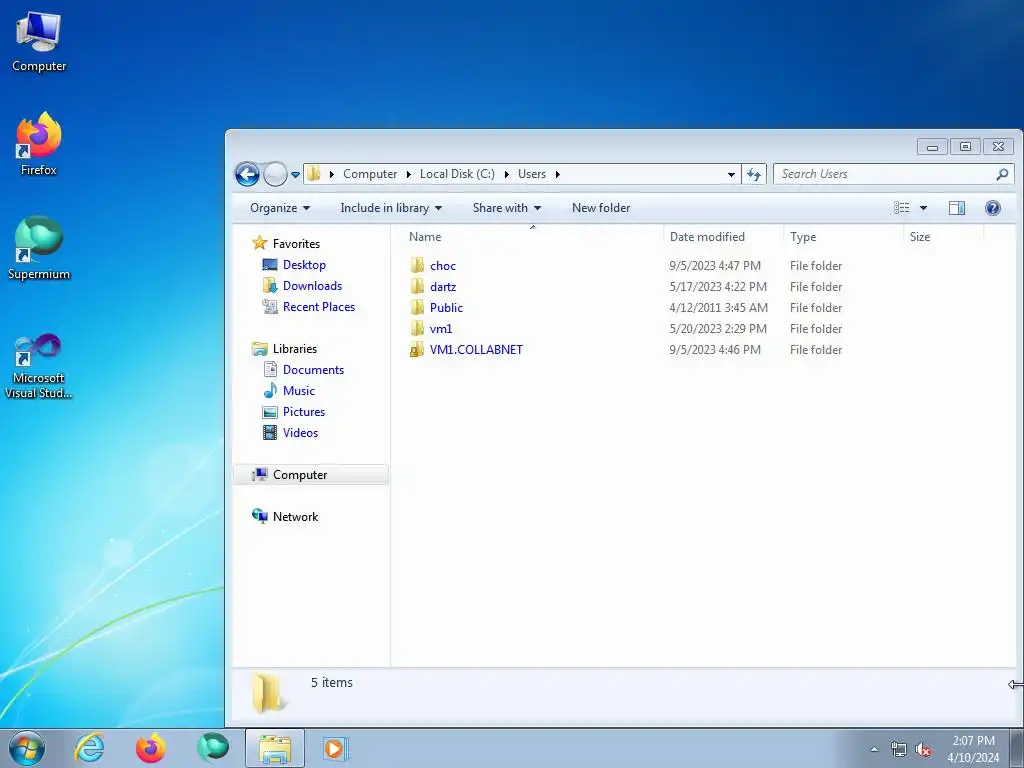Click the New folder button
Viewport: 1024px width, 768px height.
point(601,208)
